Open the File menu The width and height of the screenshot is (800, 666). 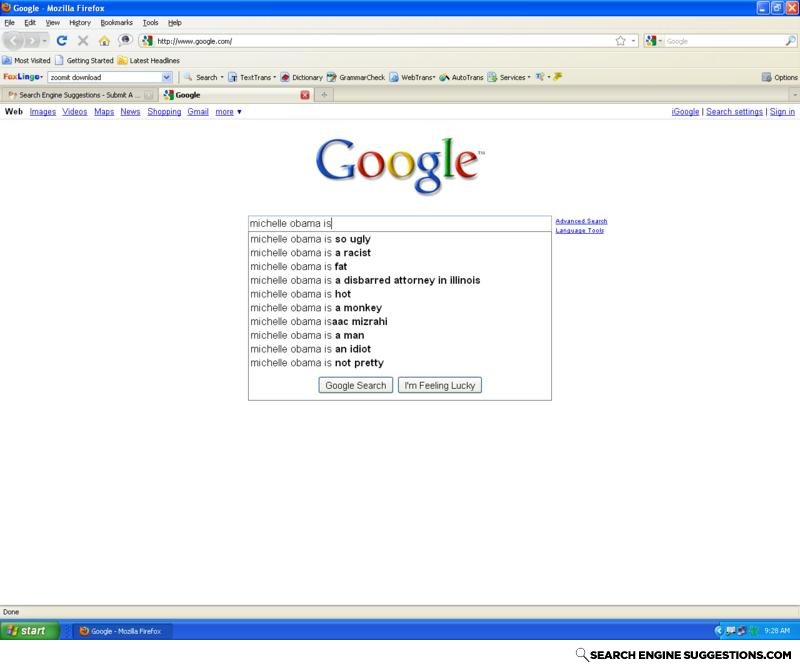point(9,22)
